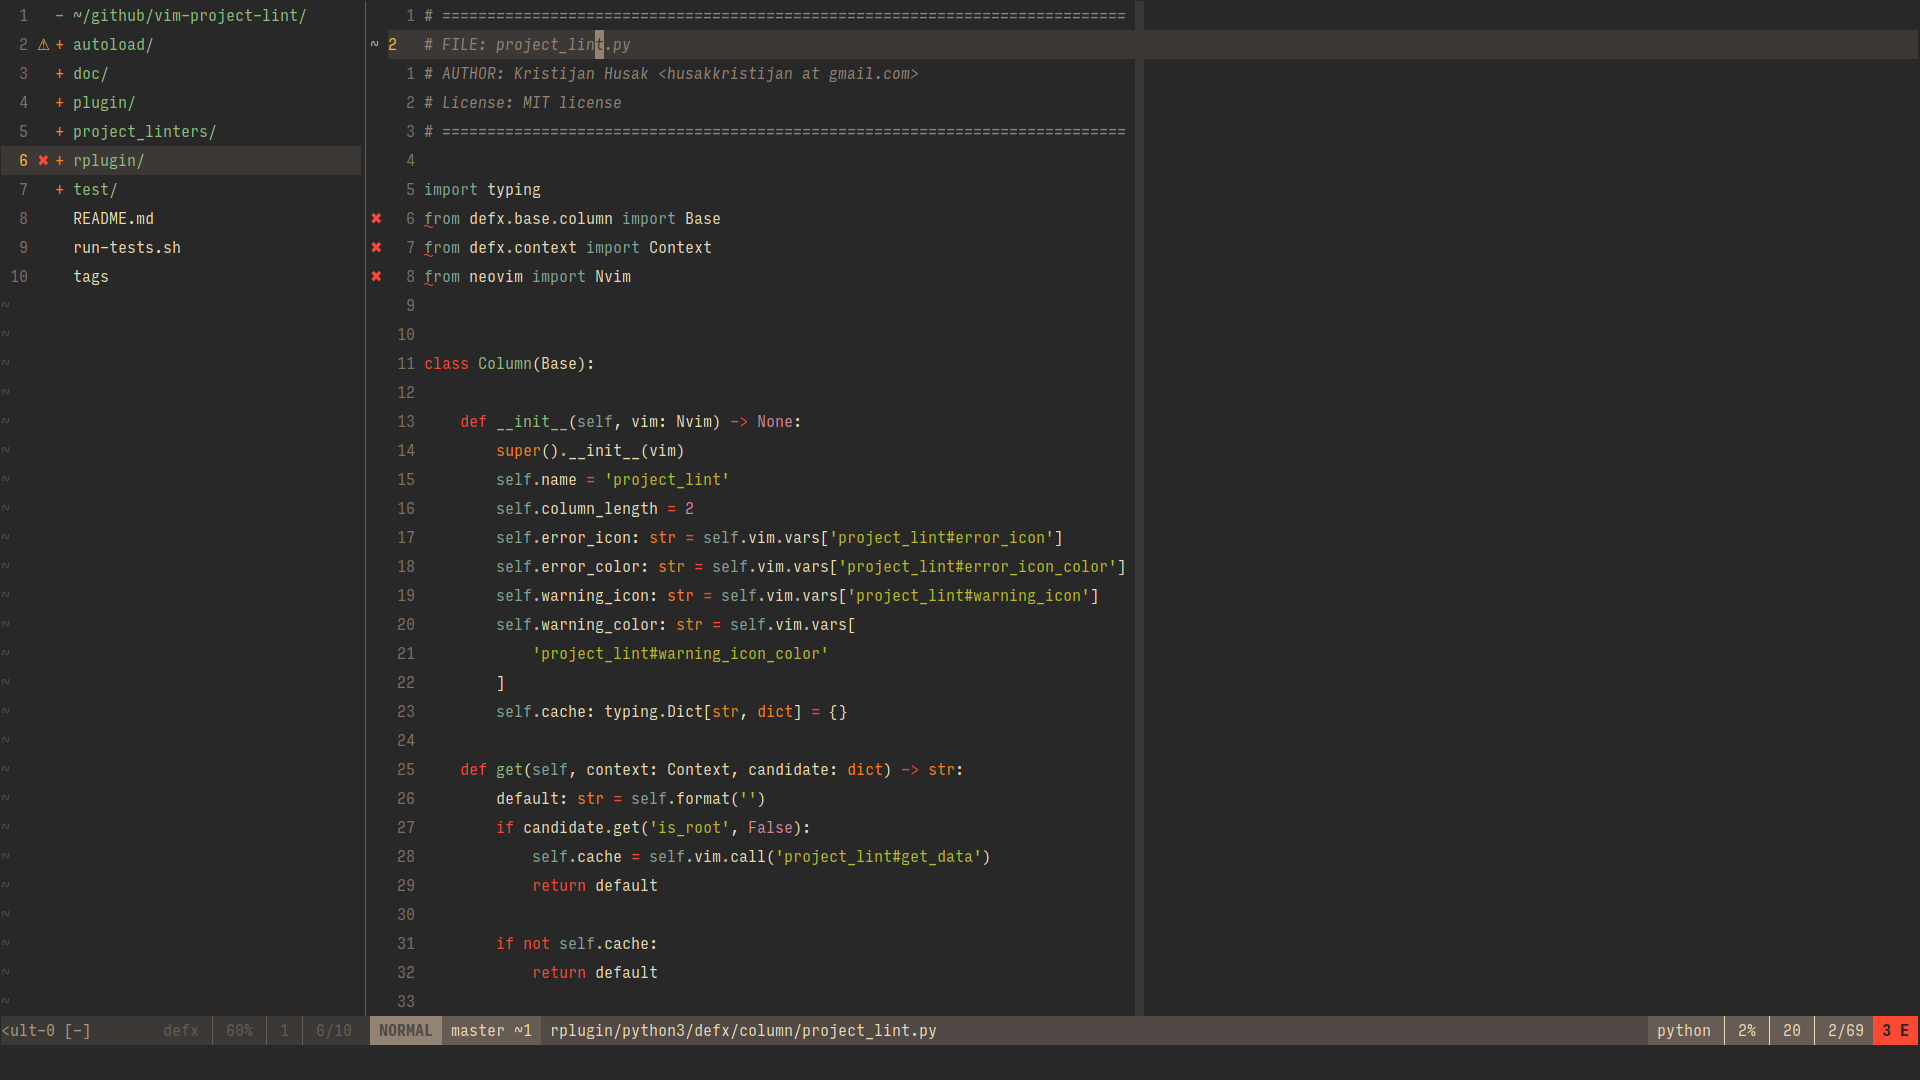Click the NORMAL mode indicator in statusline

406,1031
